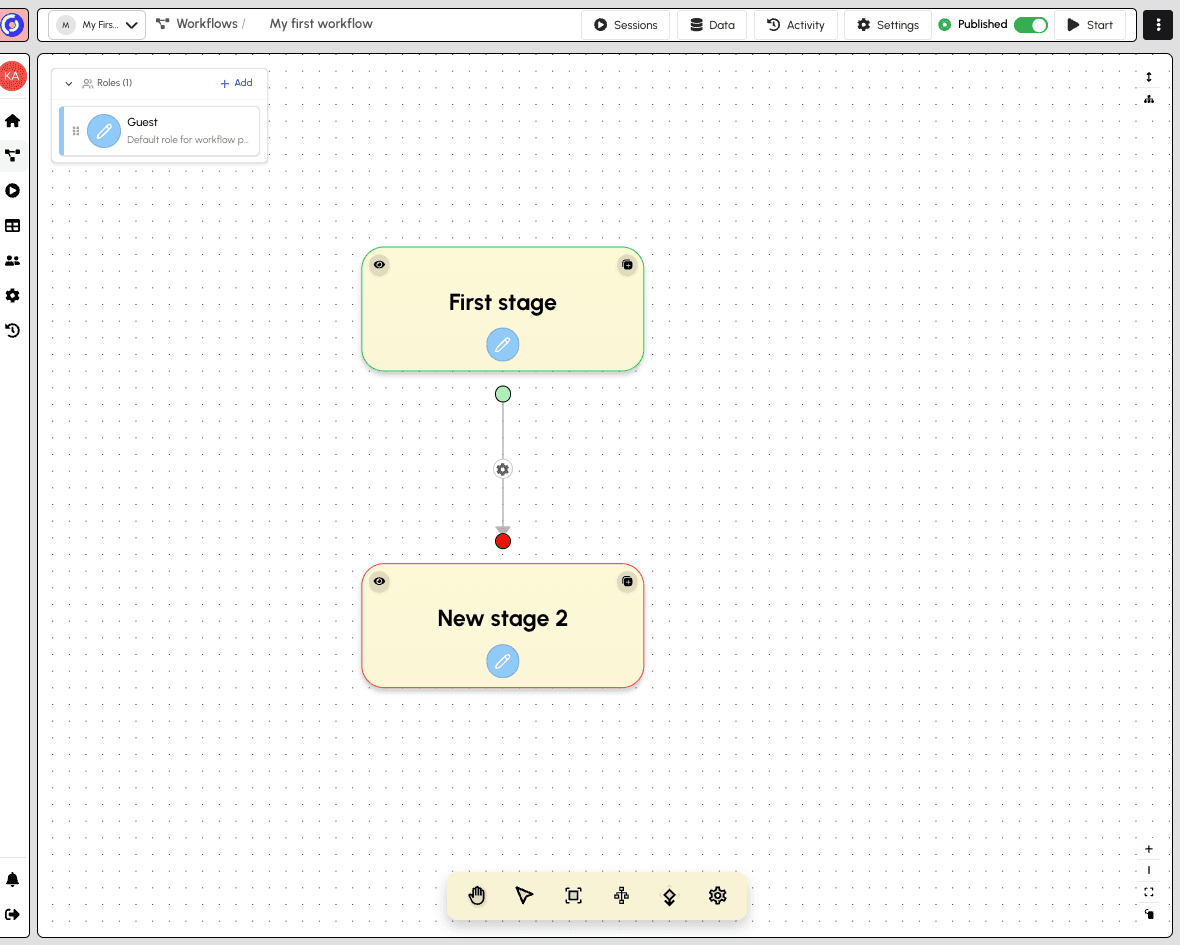1193x945 pixels.
Task: Toggle visibility eye on New stage 2
Action: (379, 581)
